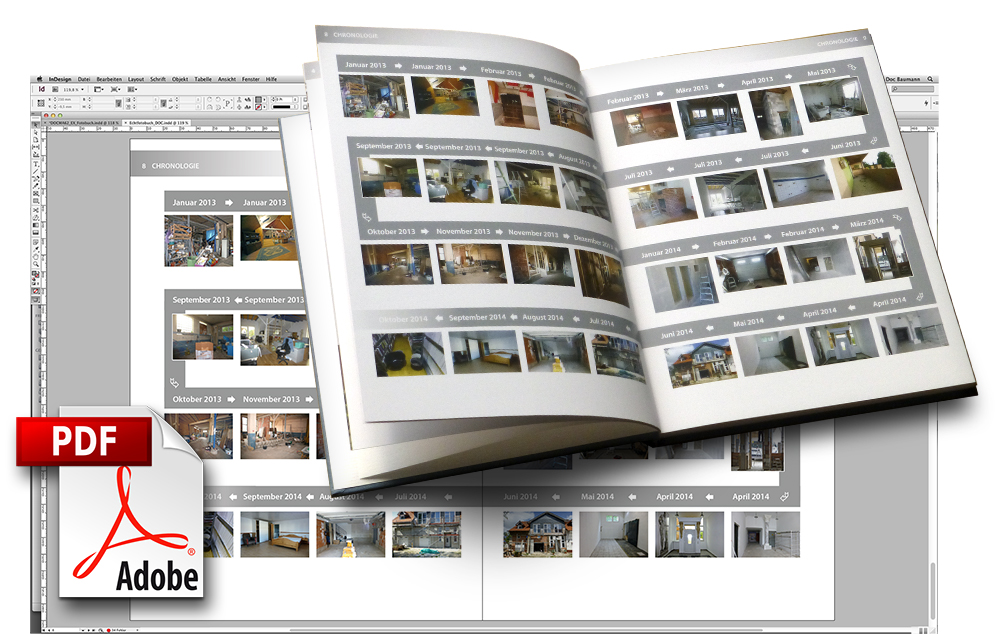1000x634 pixels.
Task: Select the Zoom tool in tool panel
Action: pos(36,265)
